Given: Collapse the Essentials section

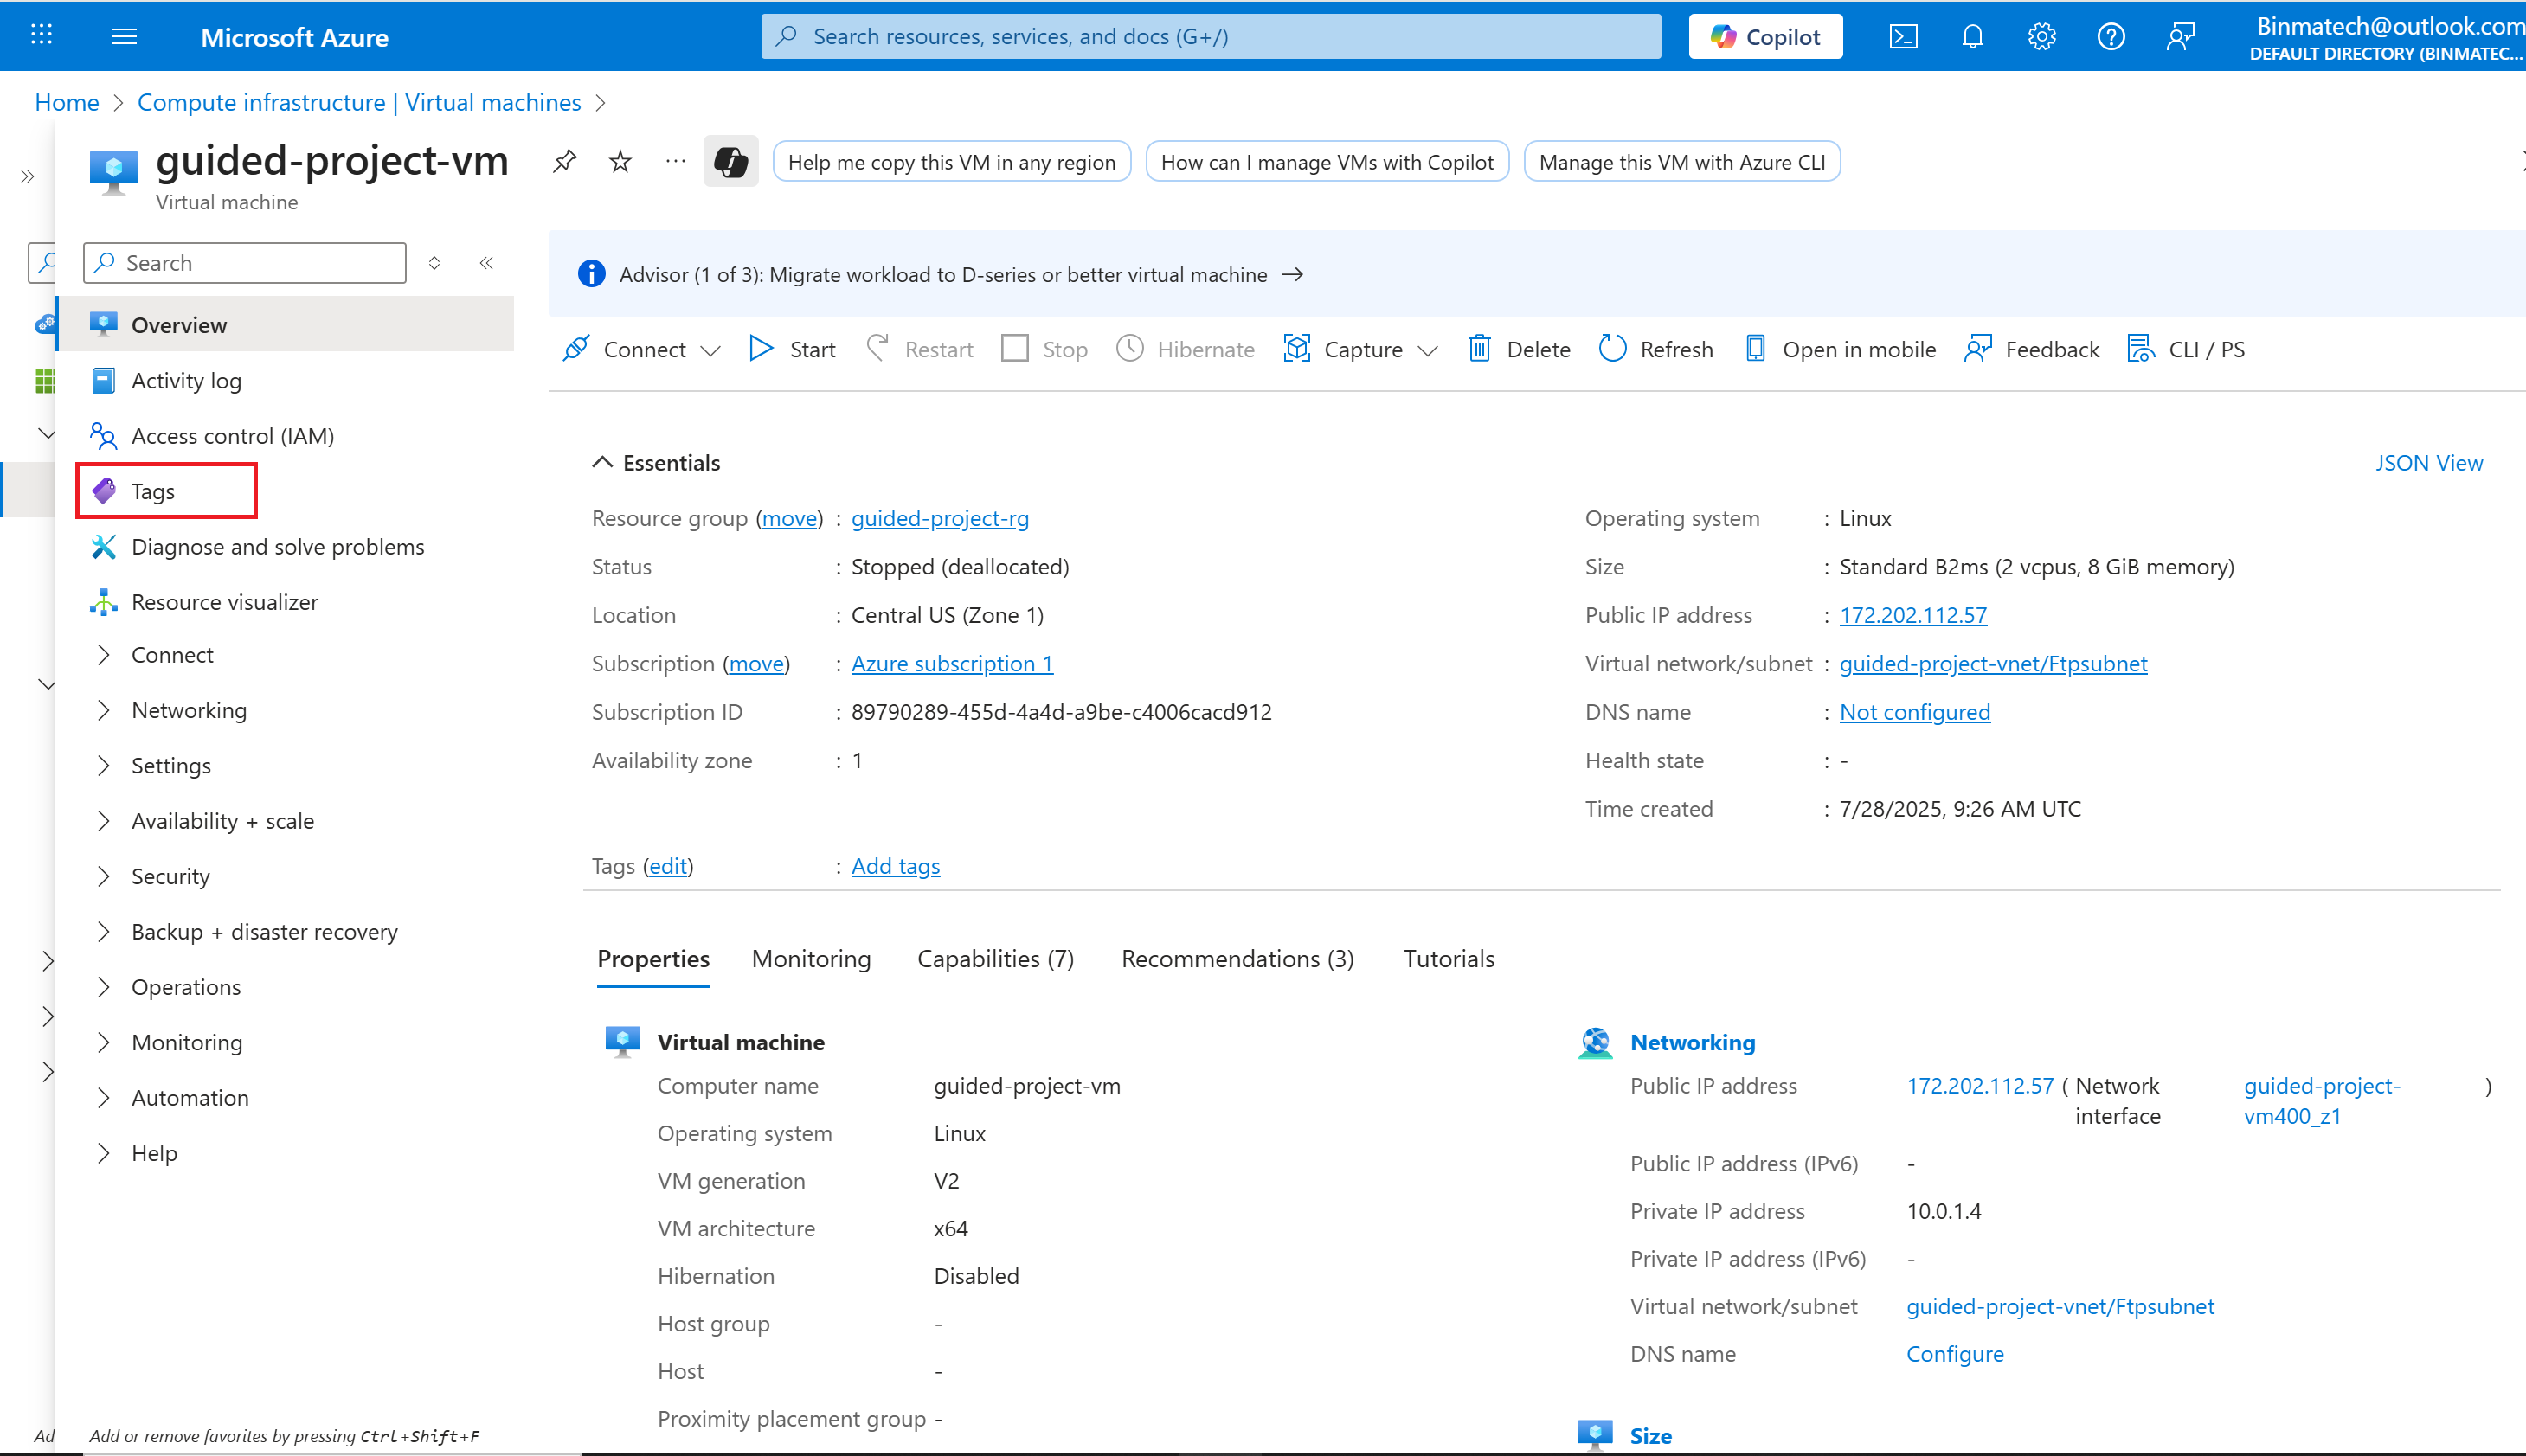Looking at the screenshot, I should [602, 462].
